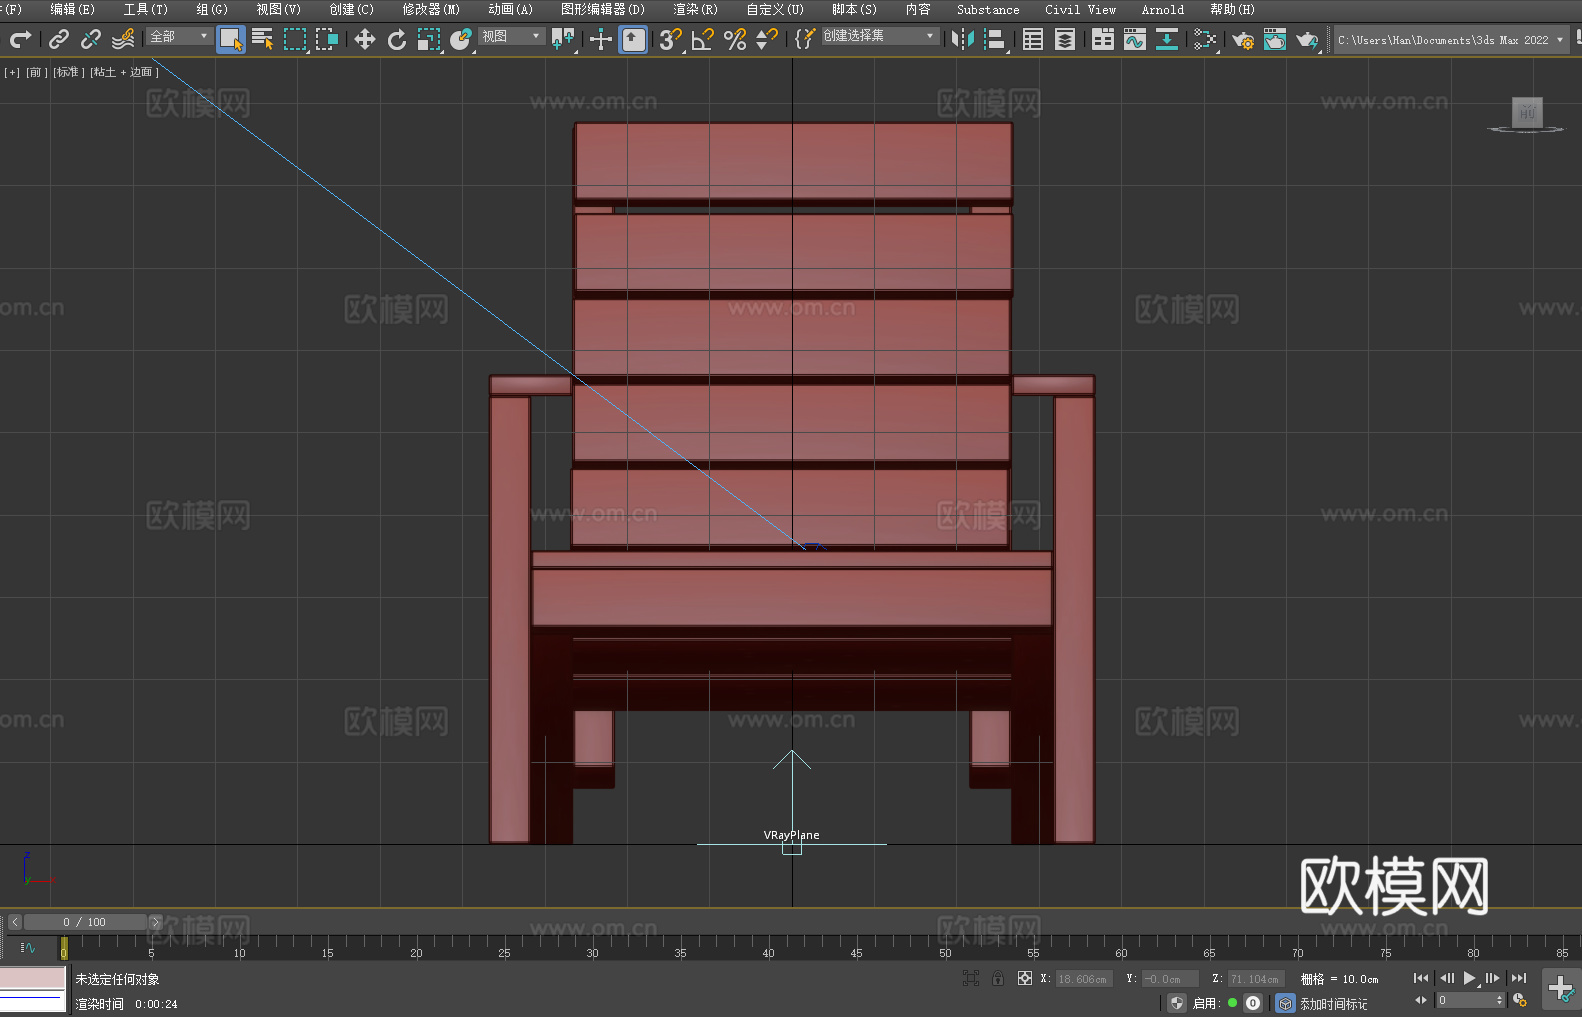Toggle the Percent Snap button
Screen dimensions: 1582x1017
735,39
